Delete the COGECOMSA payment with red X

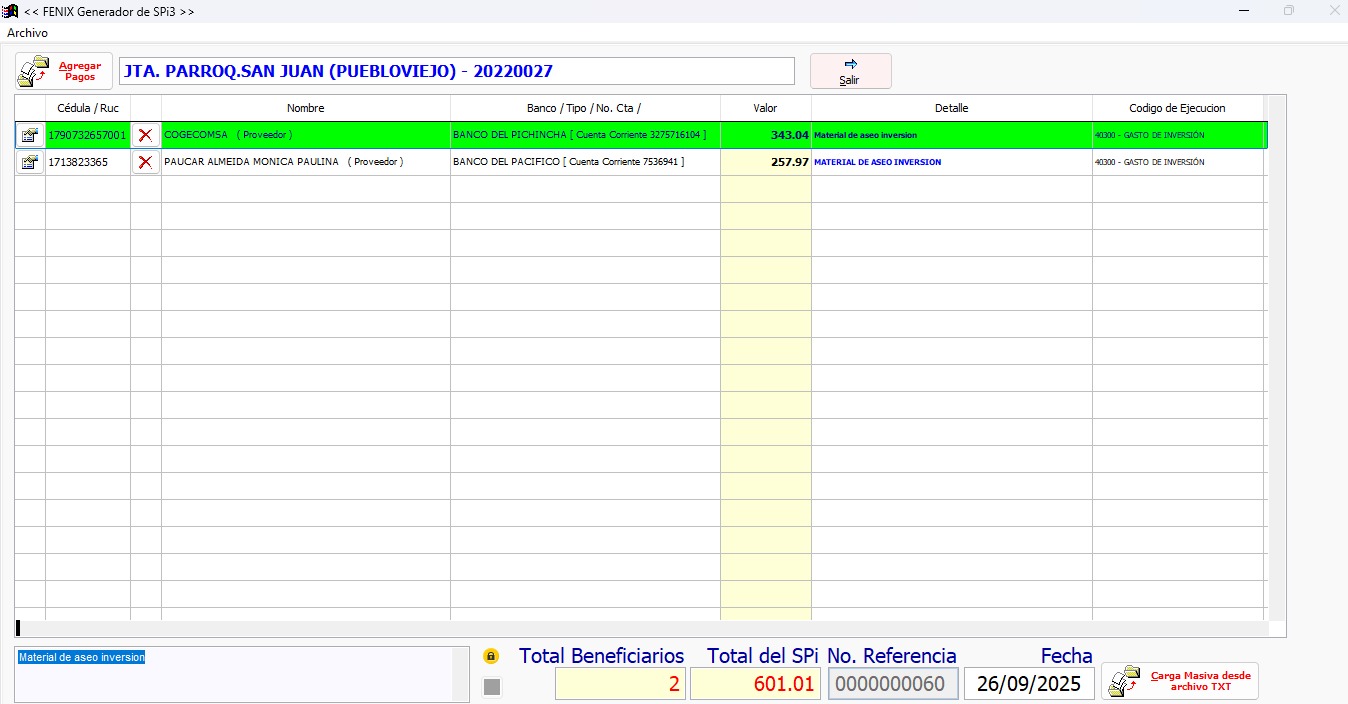(x=146, y=135)
